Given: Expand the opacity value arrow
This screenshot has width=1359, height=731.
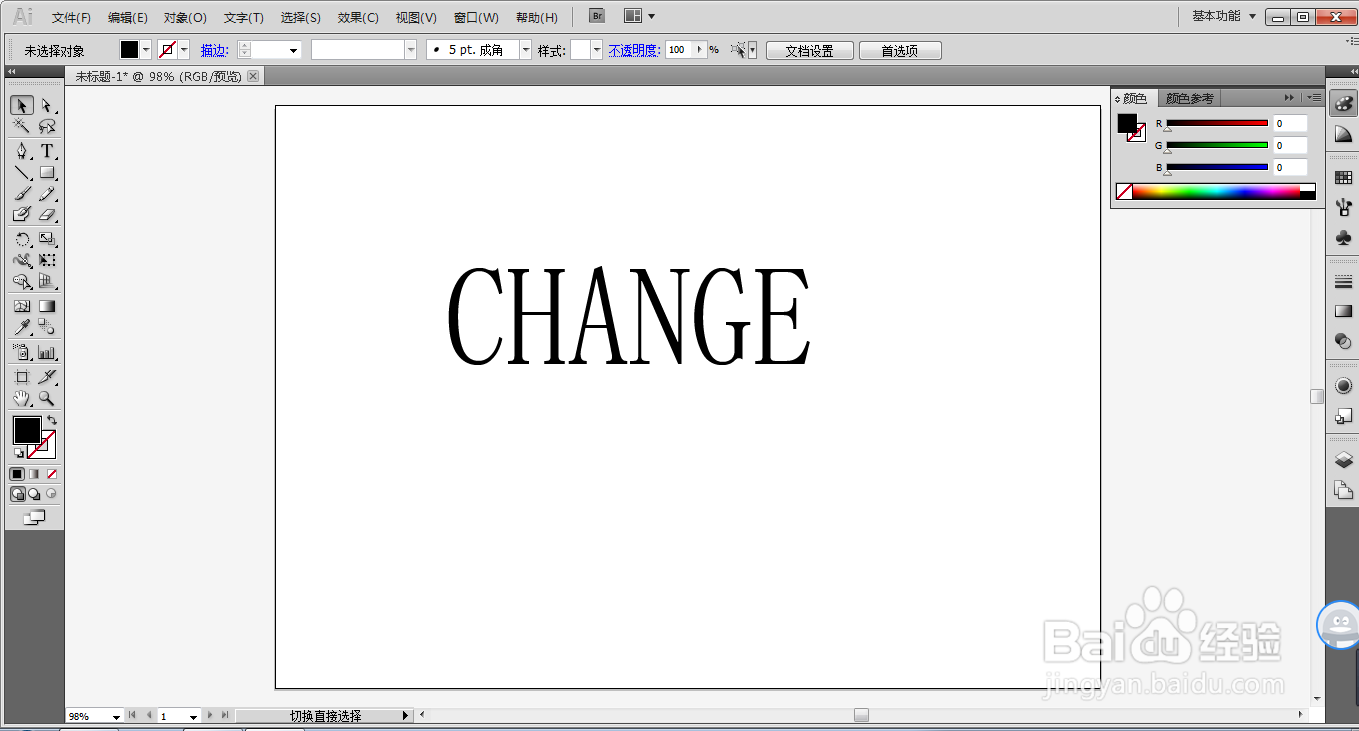Looking at the screenshot, I should (700, 50).
